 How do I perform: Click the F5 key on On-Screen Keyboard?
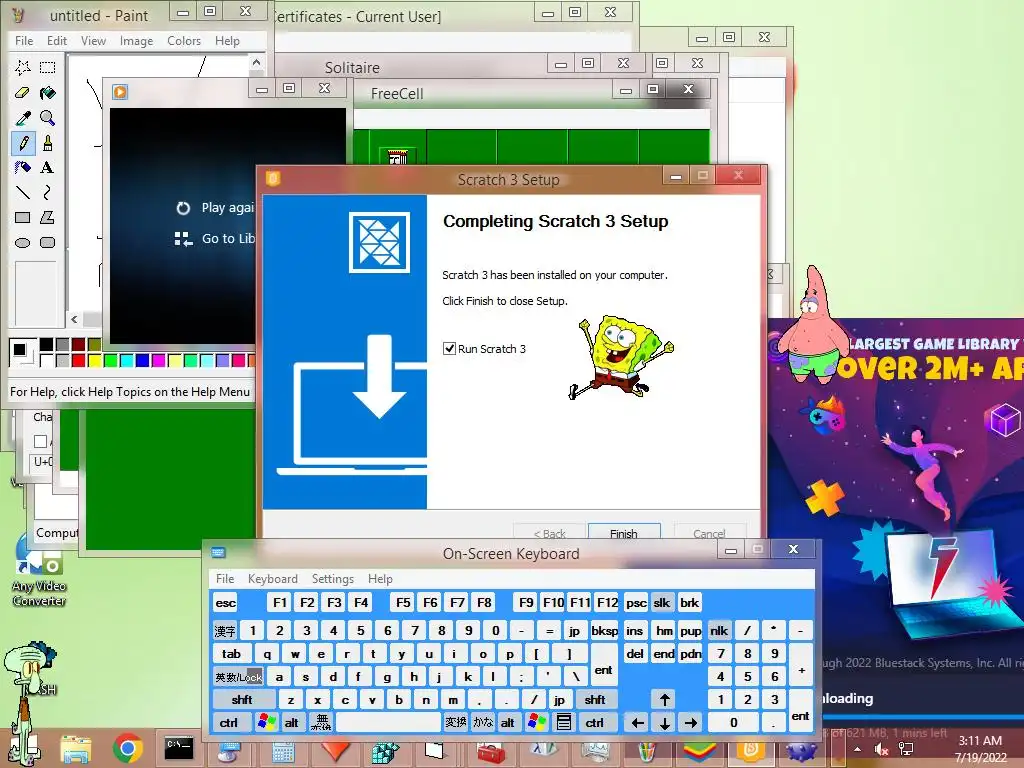(x=404, y=603)
